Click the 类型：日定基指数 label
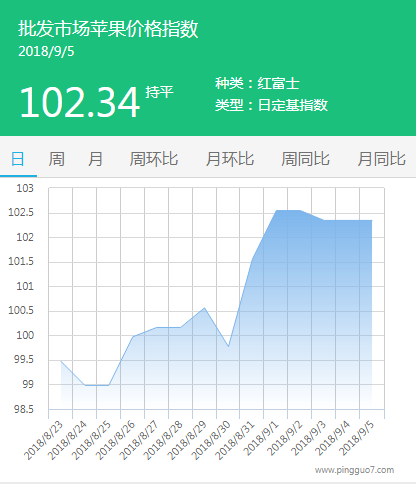The image size is (416, 484). (271, 105)
